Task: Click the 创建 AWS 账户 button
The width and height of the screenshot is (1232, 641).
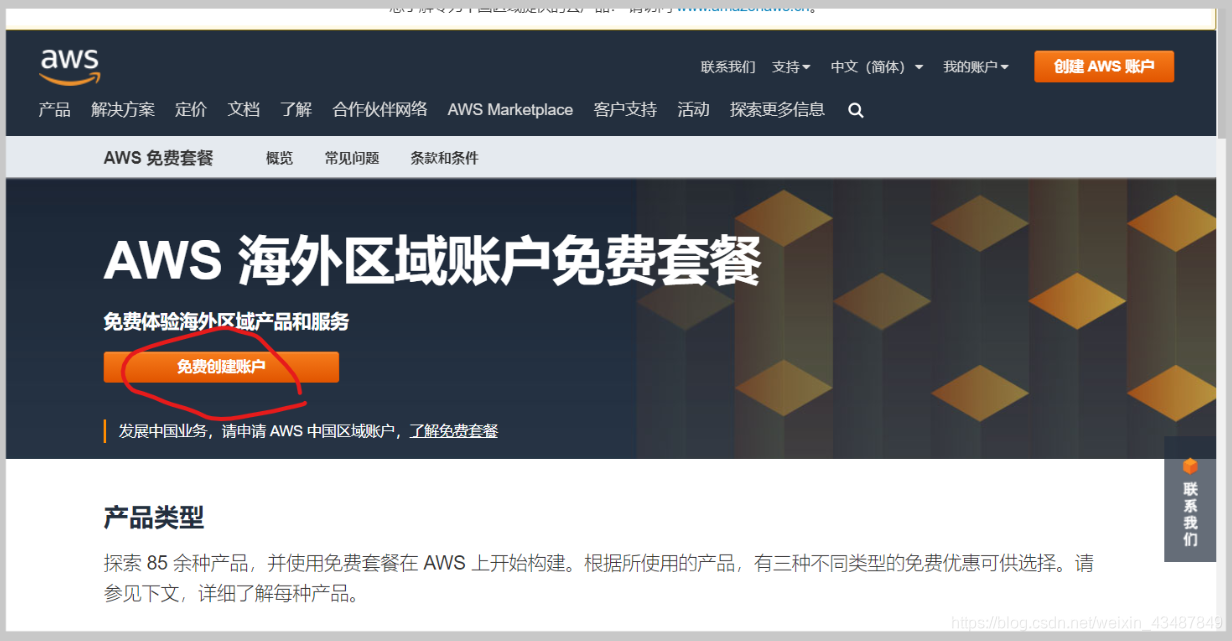Action: [x=1104, y=66]
